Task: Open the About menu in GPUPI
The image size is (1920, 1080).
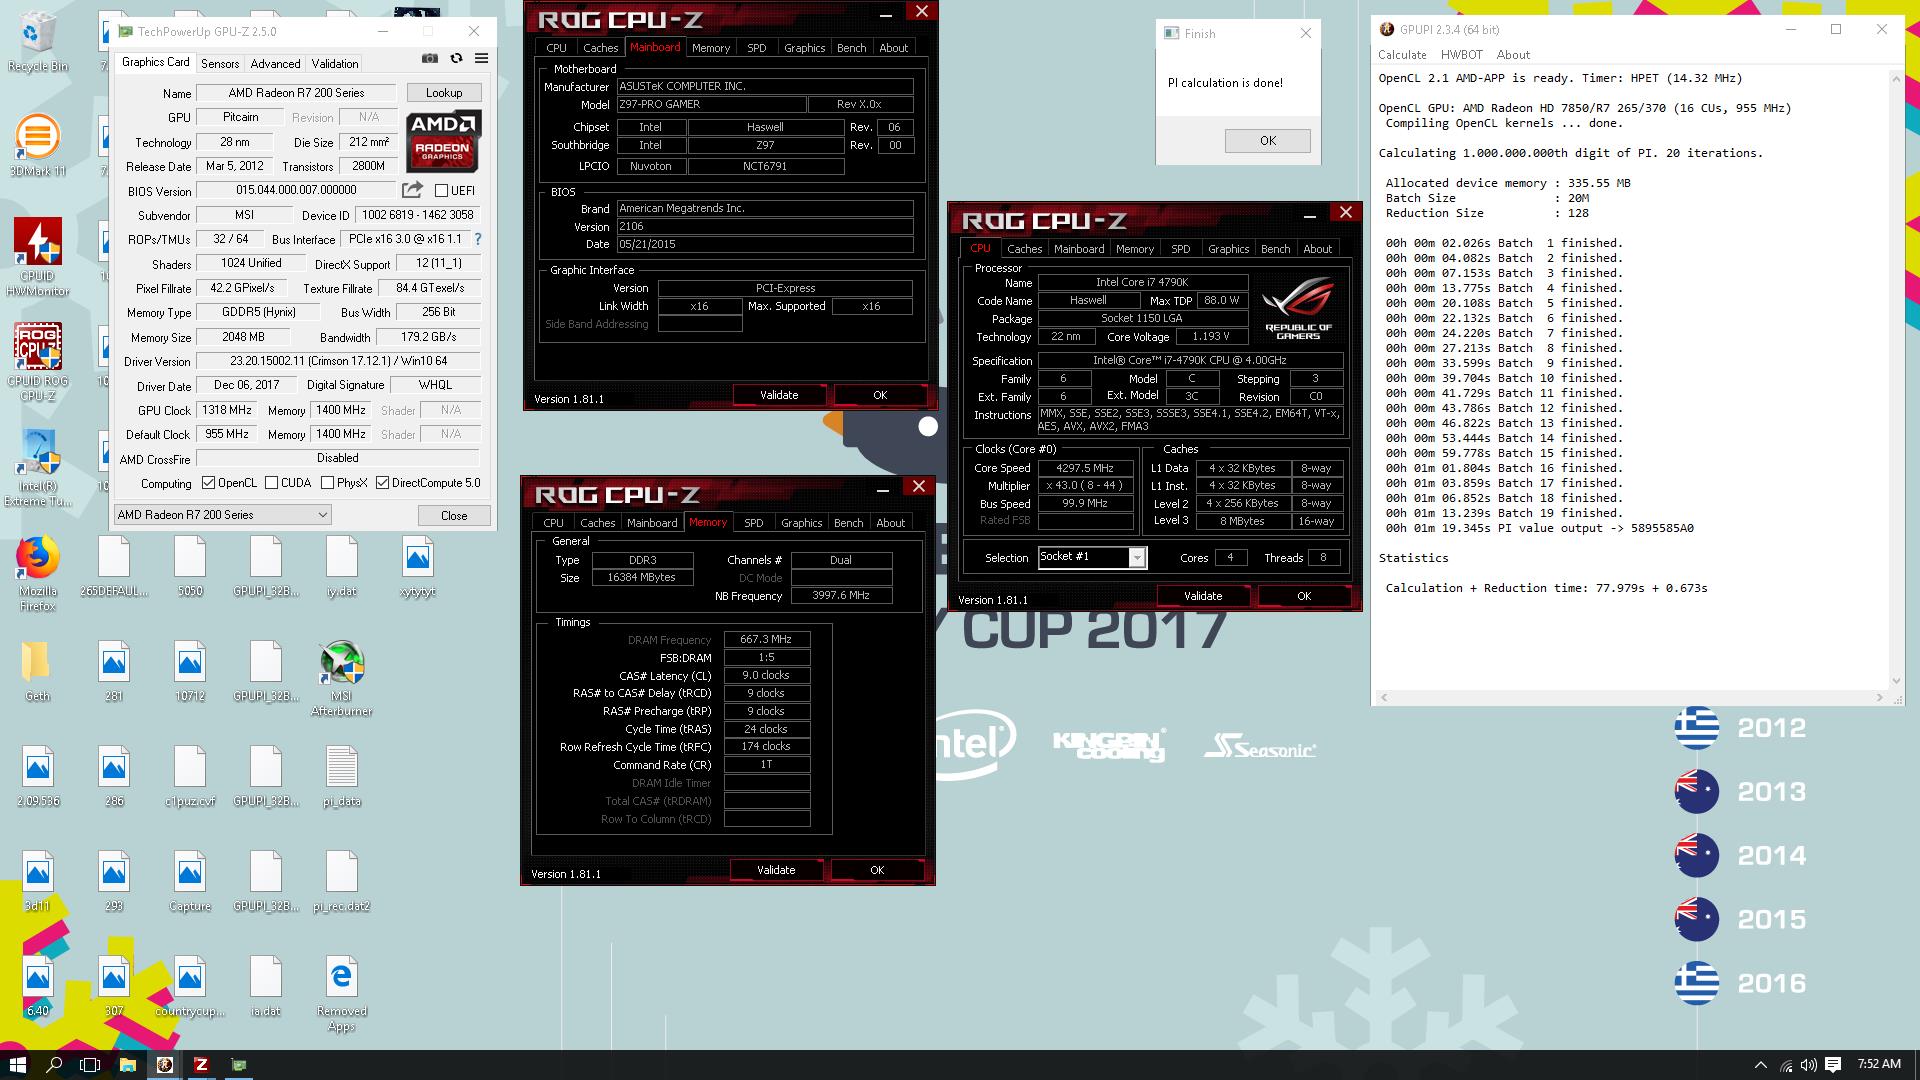Action: pyautogui.click(x=1513, y=55)
